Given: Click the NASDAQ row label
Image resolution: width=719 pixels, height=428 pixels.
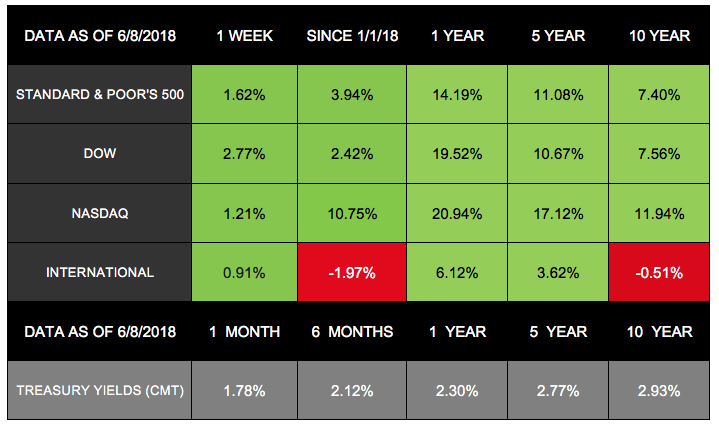Looking at the screenshot, I should click(x=98, y=212).
